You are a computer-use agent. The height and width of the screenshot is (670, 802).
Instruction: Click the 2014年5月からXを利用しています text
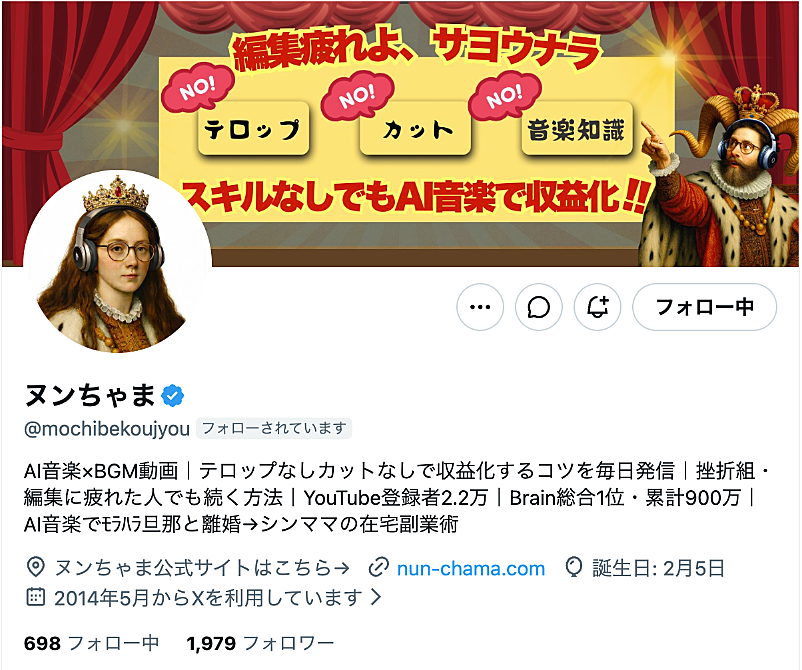point(208,597)
